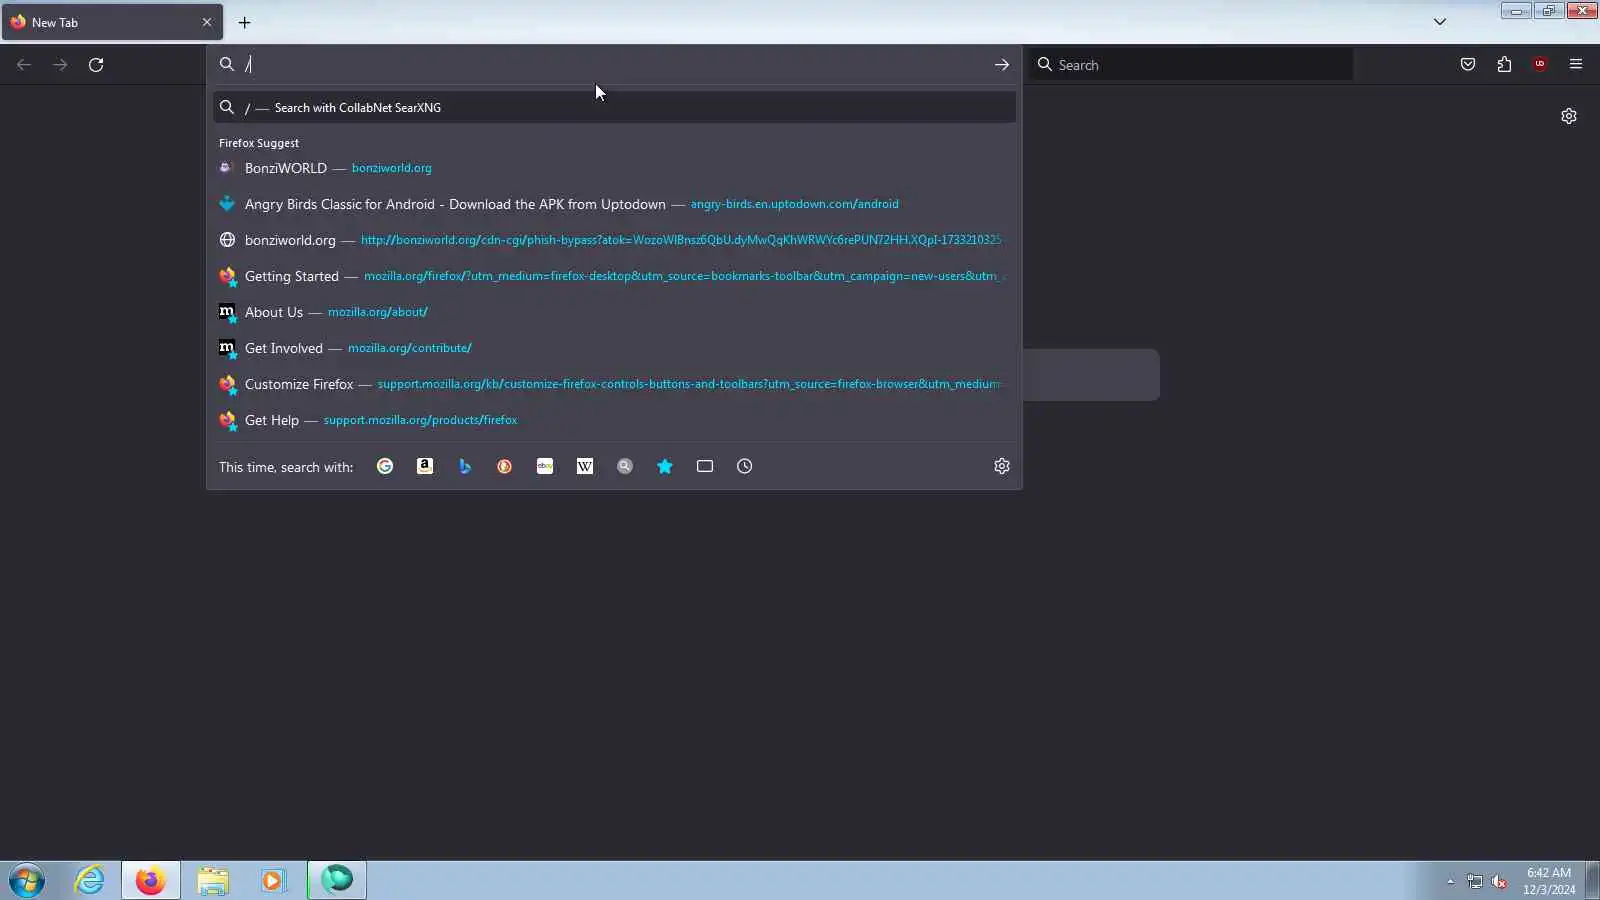1600x900 pixels.
Task: Open a new tab with plus button
Action: (x=244, y=22)
